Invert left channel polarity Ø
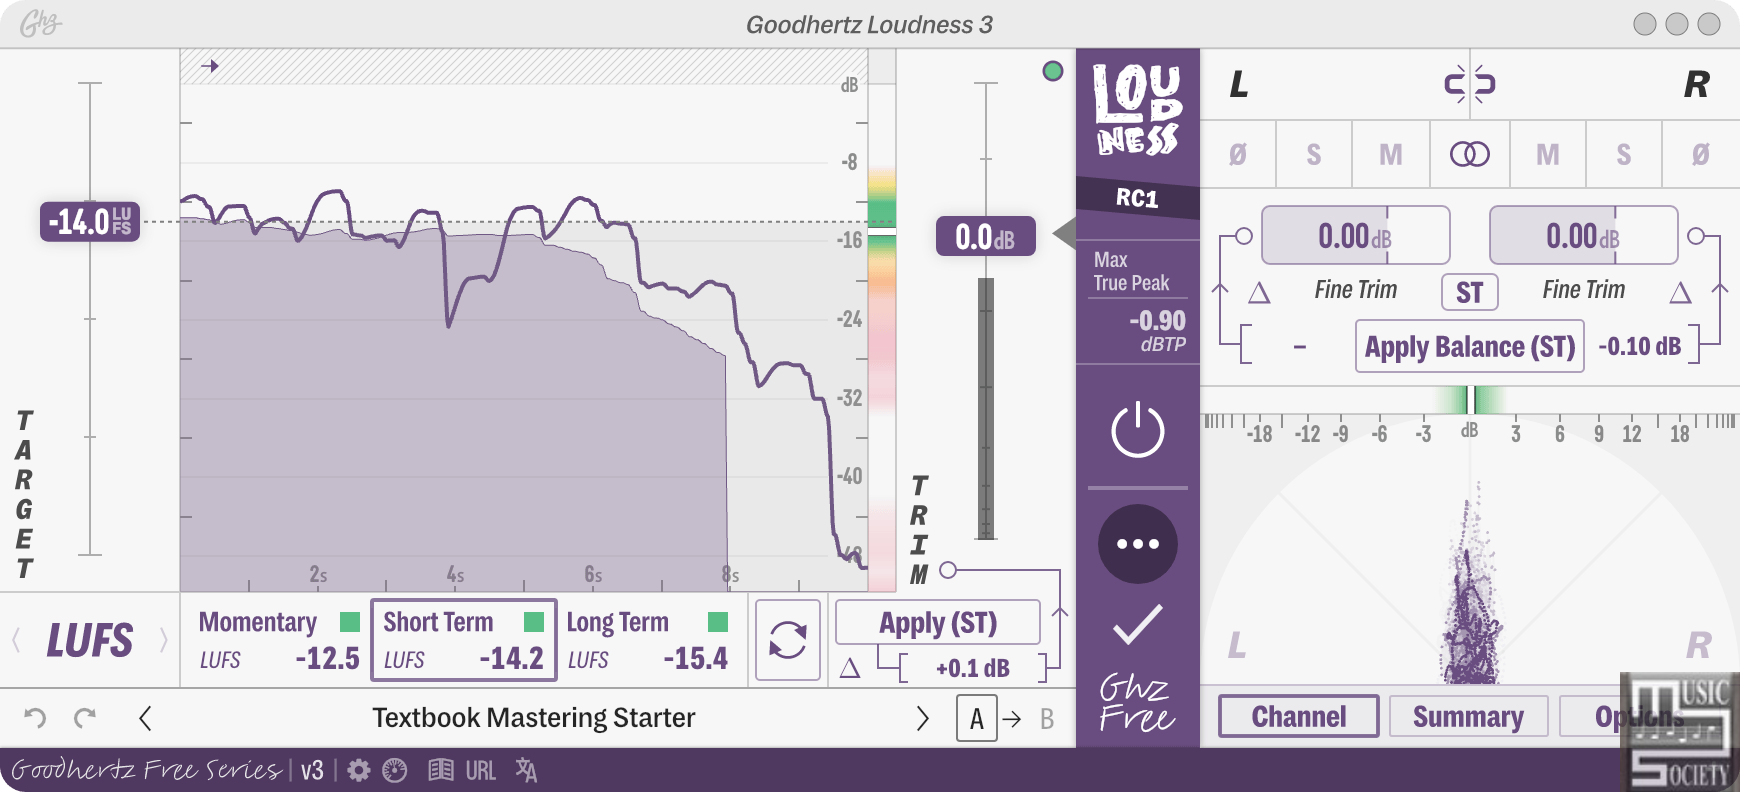This screenshot has height=792, width=1740. [x=1238, y=154]
